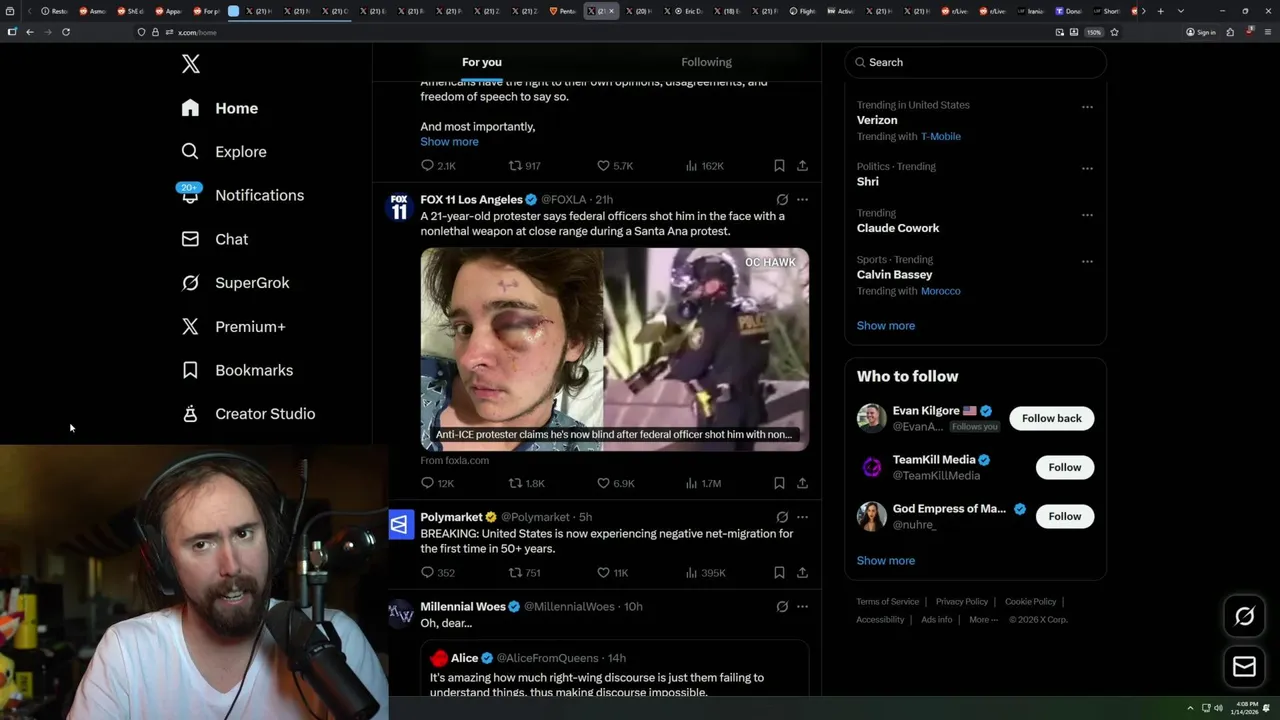Click the Search field
Screen dimensions: 1280x720
[975, 62]
